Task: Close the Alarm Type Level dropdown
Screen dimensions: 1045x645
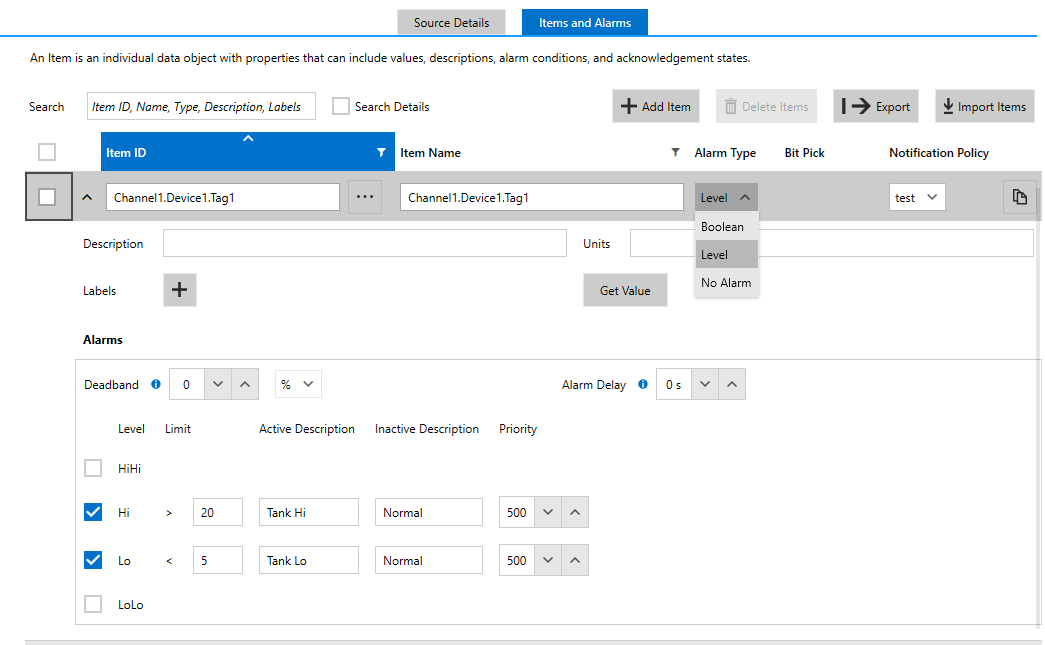Action: click(x=726, y=197)
